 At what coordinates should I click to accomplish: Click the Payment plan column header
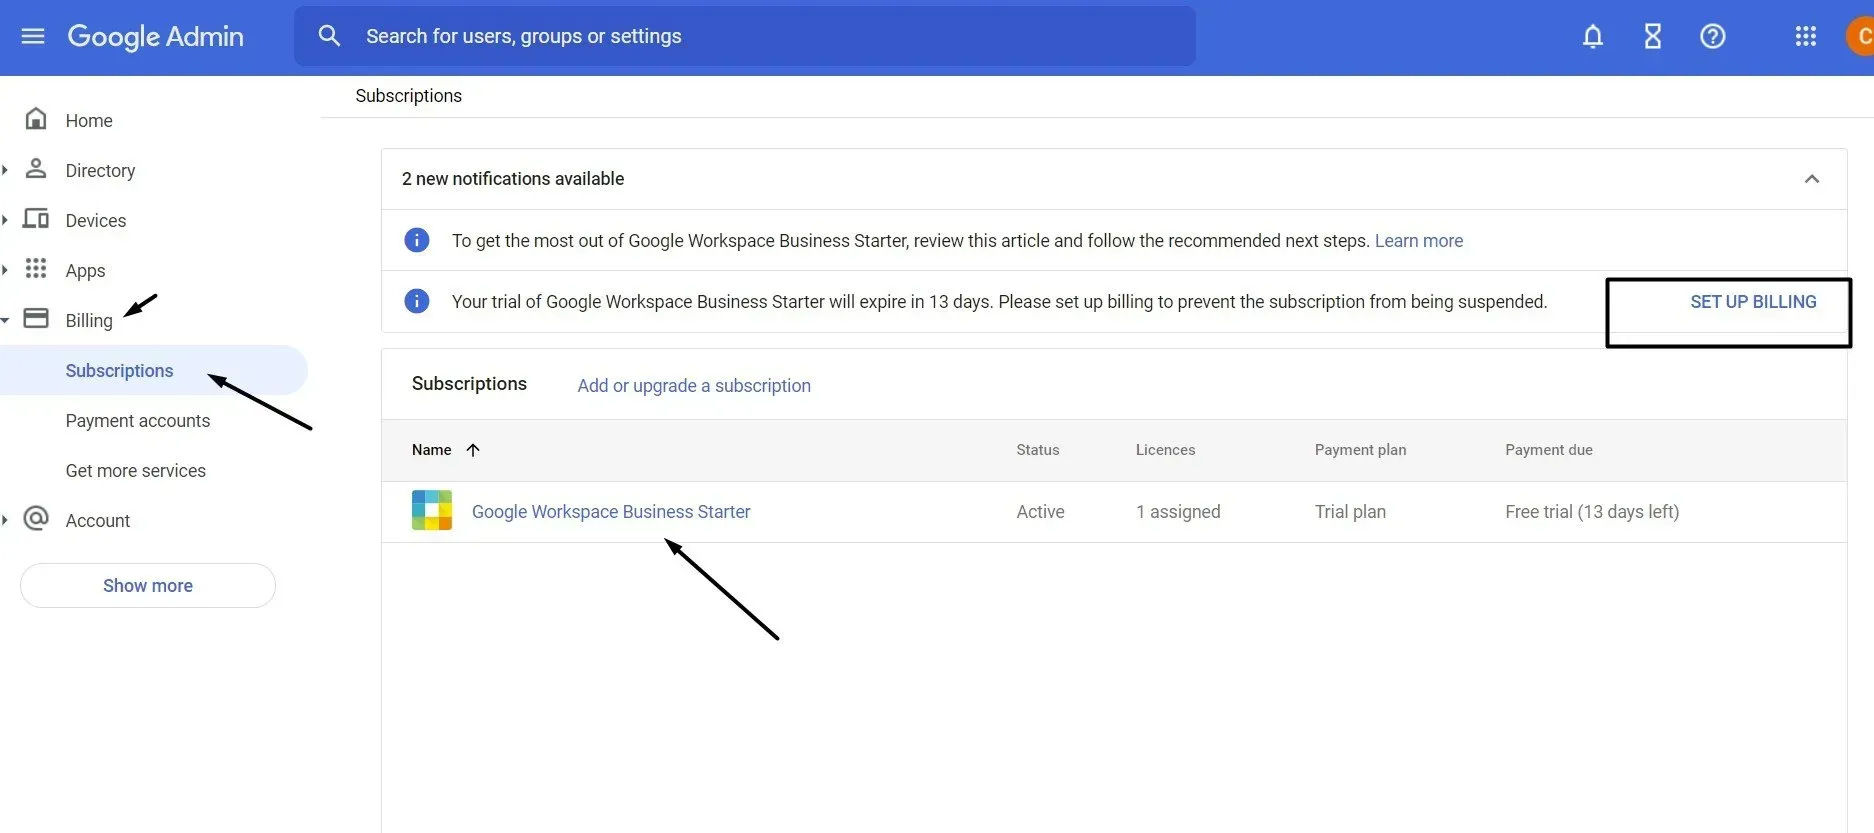(1360, 450)
